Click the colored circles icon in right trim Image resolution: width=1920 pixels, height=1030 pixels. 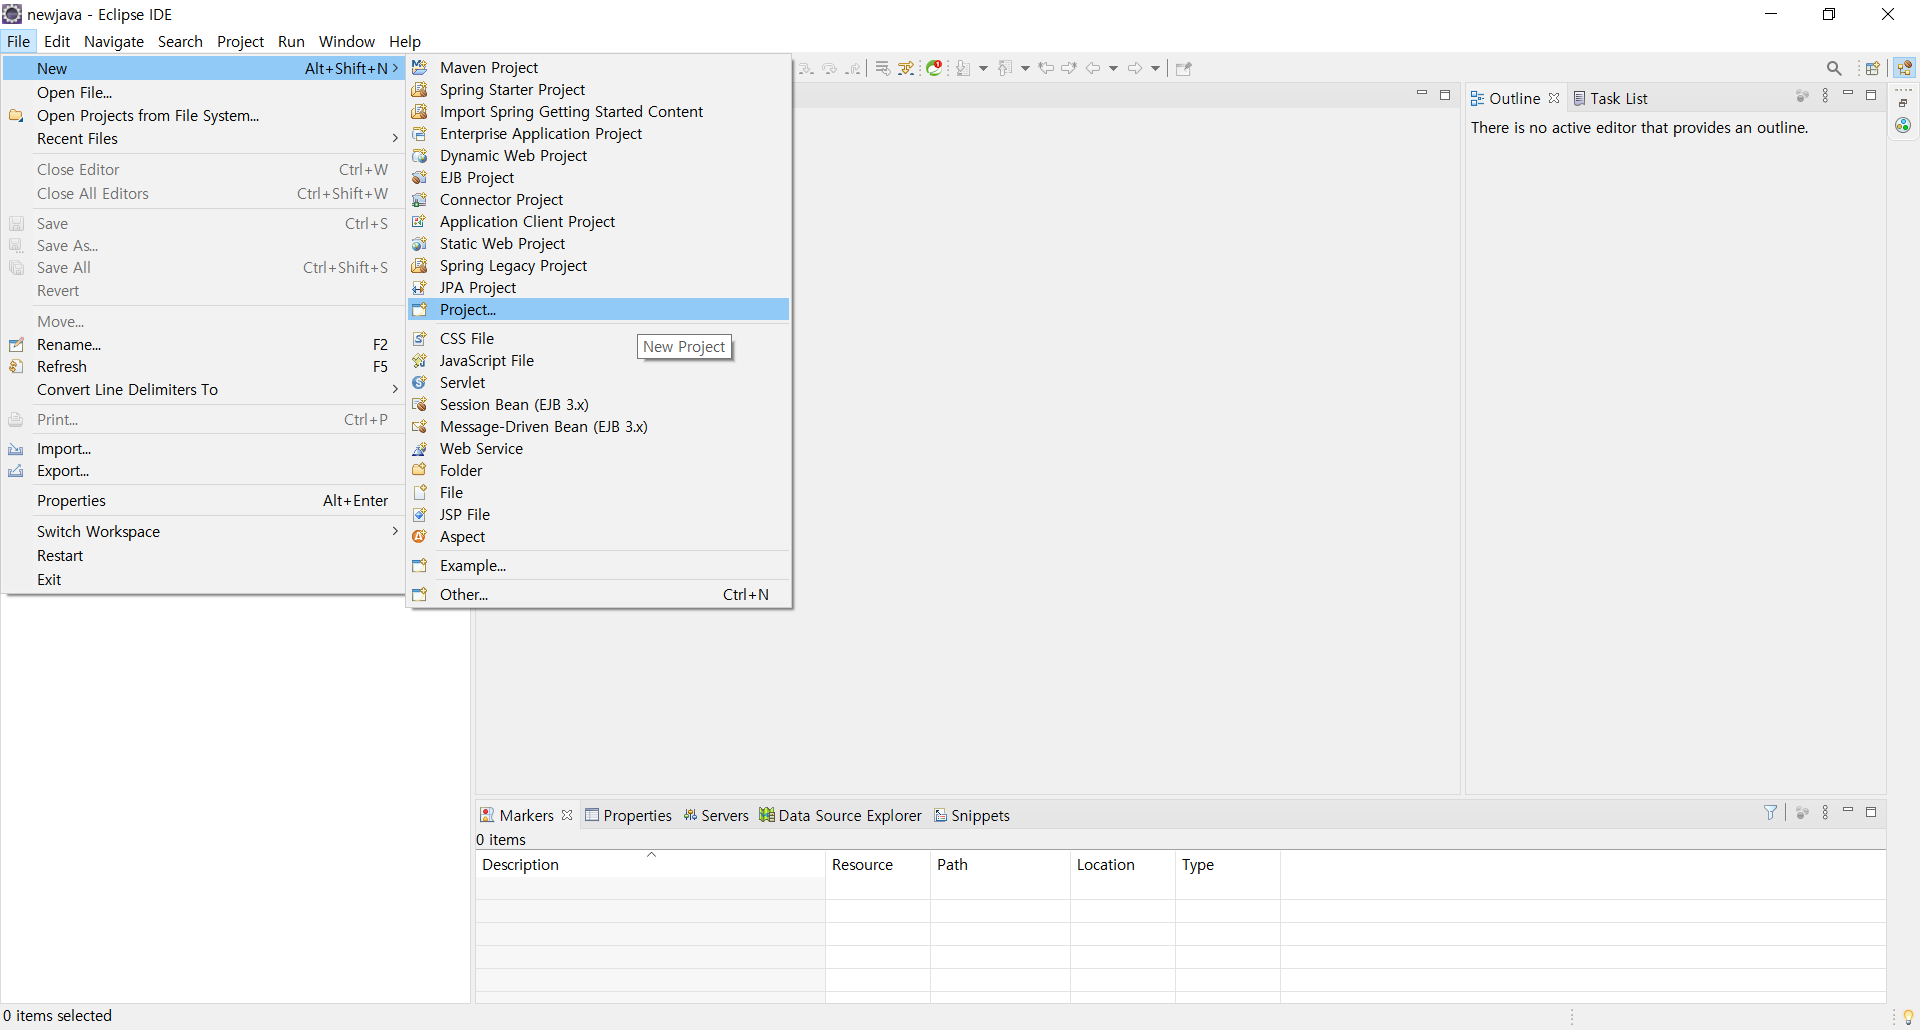pos(1903,125)
